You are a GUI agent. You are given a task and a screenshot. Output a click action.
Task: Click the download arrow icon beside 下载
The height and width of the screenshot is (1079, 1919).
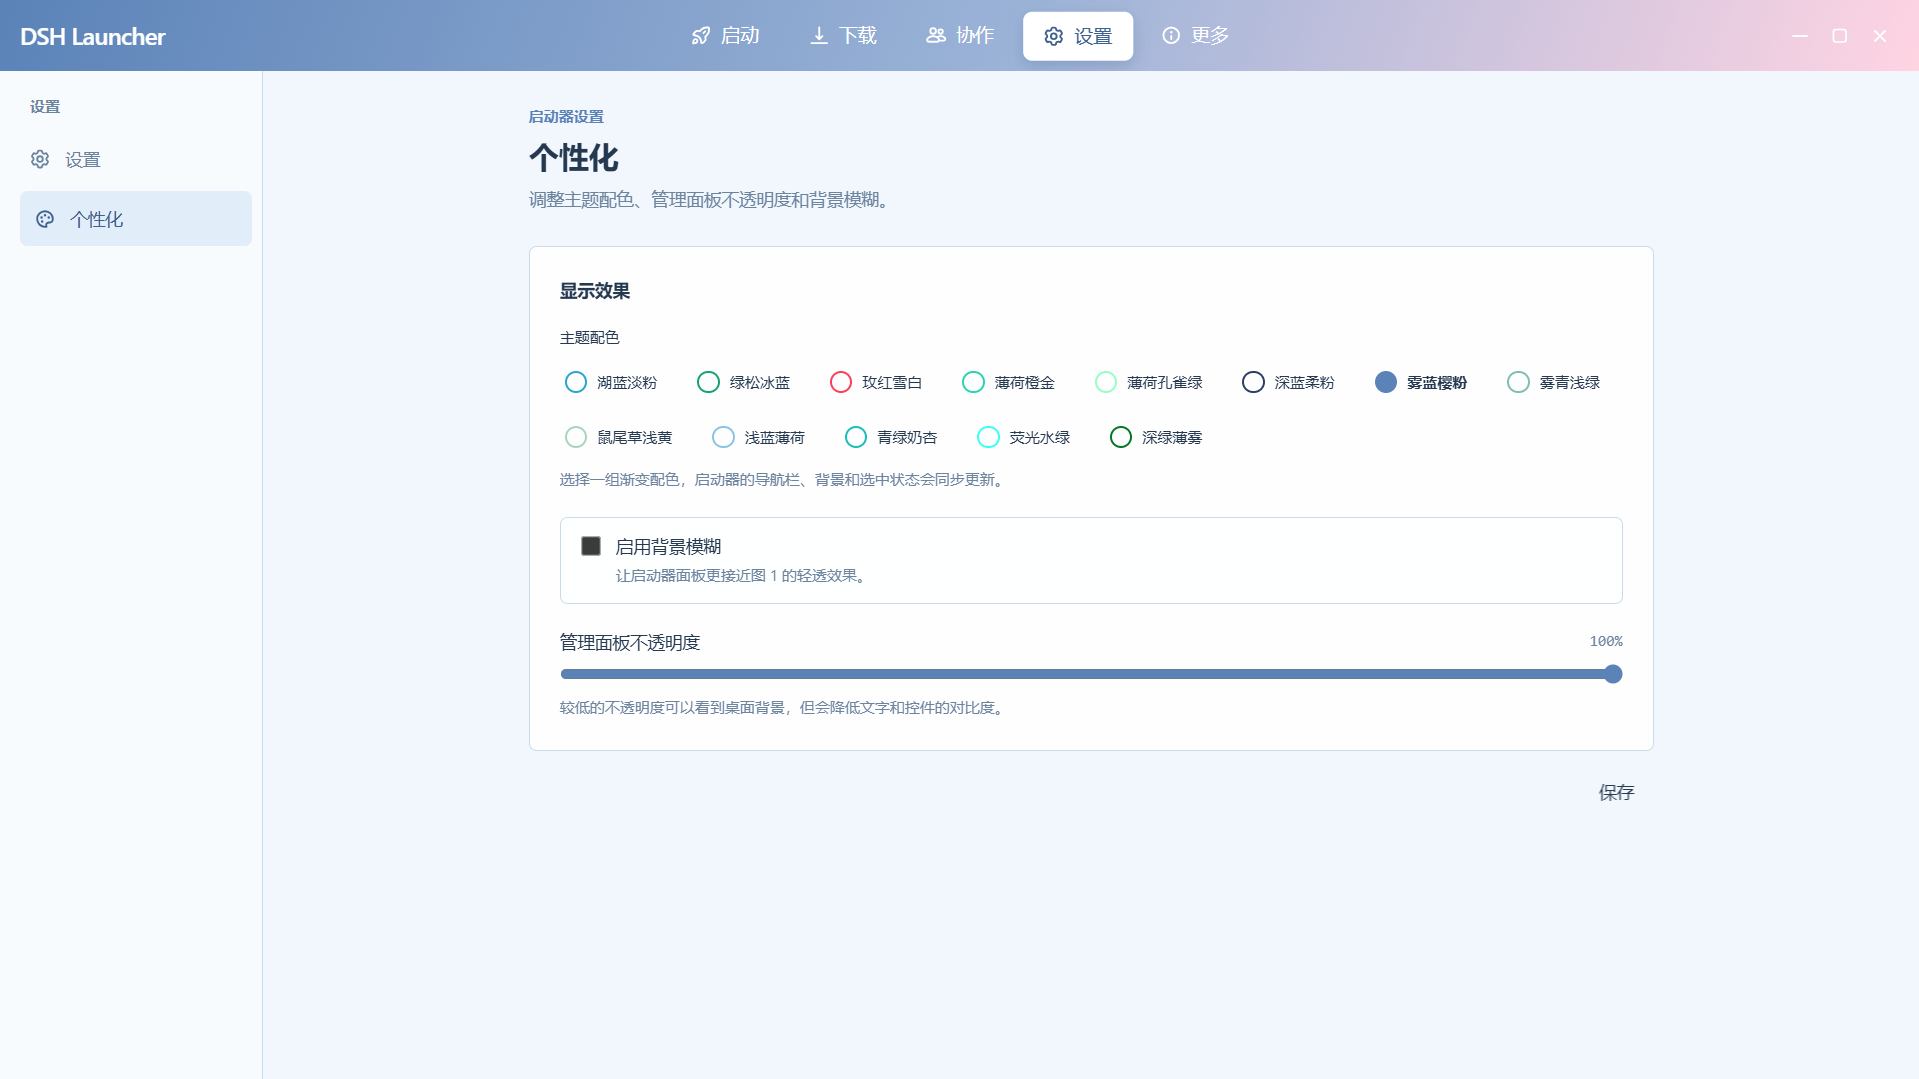(x=819, y=36)
